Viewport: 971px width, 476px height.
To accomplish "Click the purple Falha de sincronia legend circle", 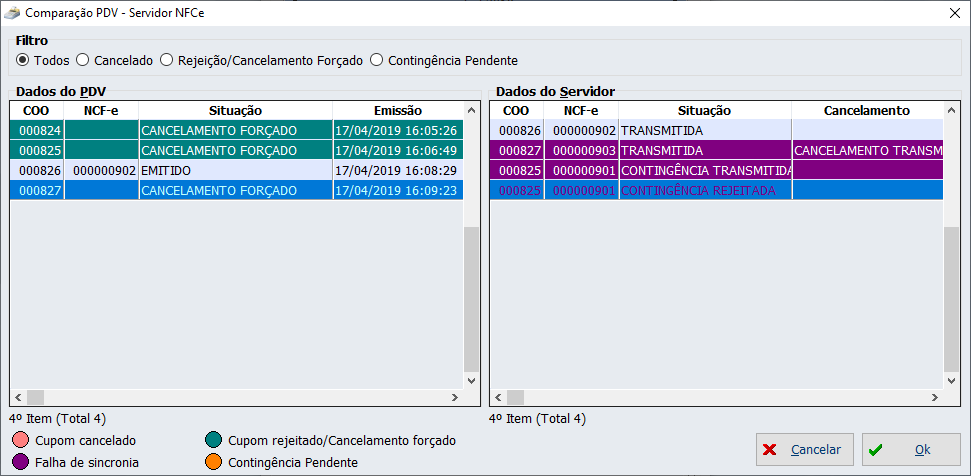I will 20,462.
